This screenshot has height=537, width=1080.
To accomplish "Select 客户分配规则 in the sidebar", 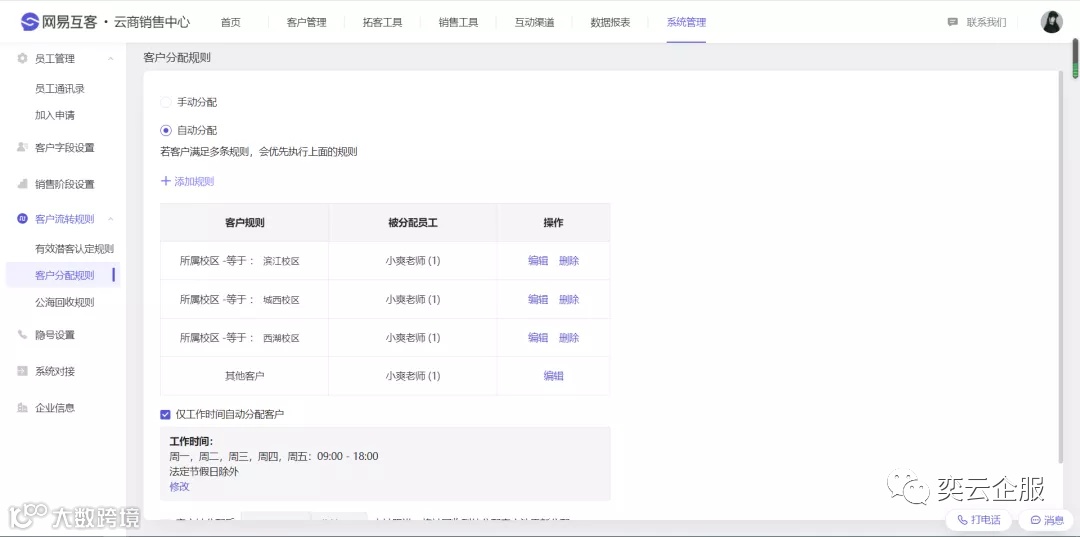I will (65, 275).
